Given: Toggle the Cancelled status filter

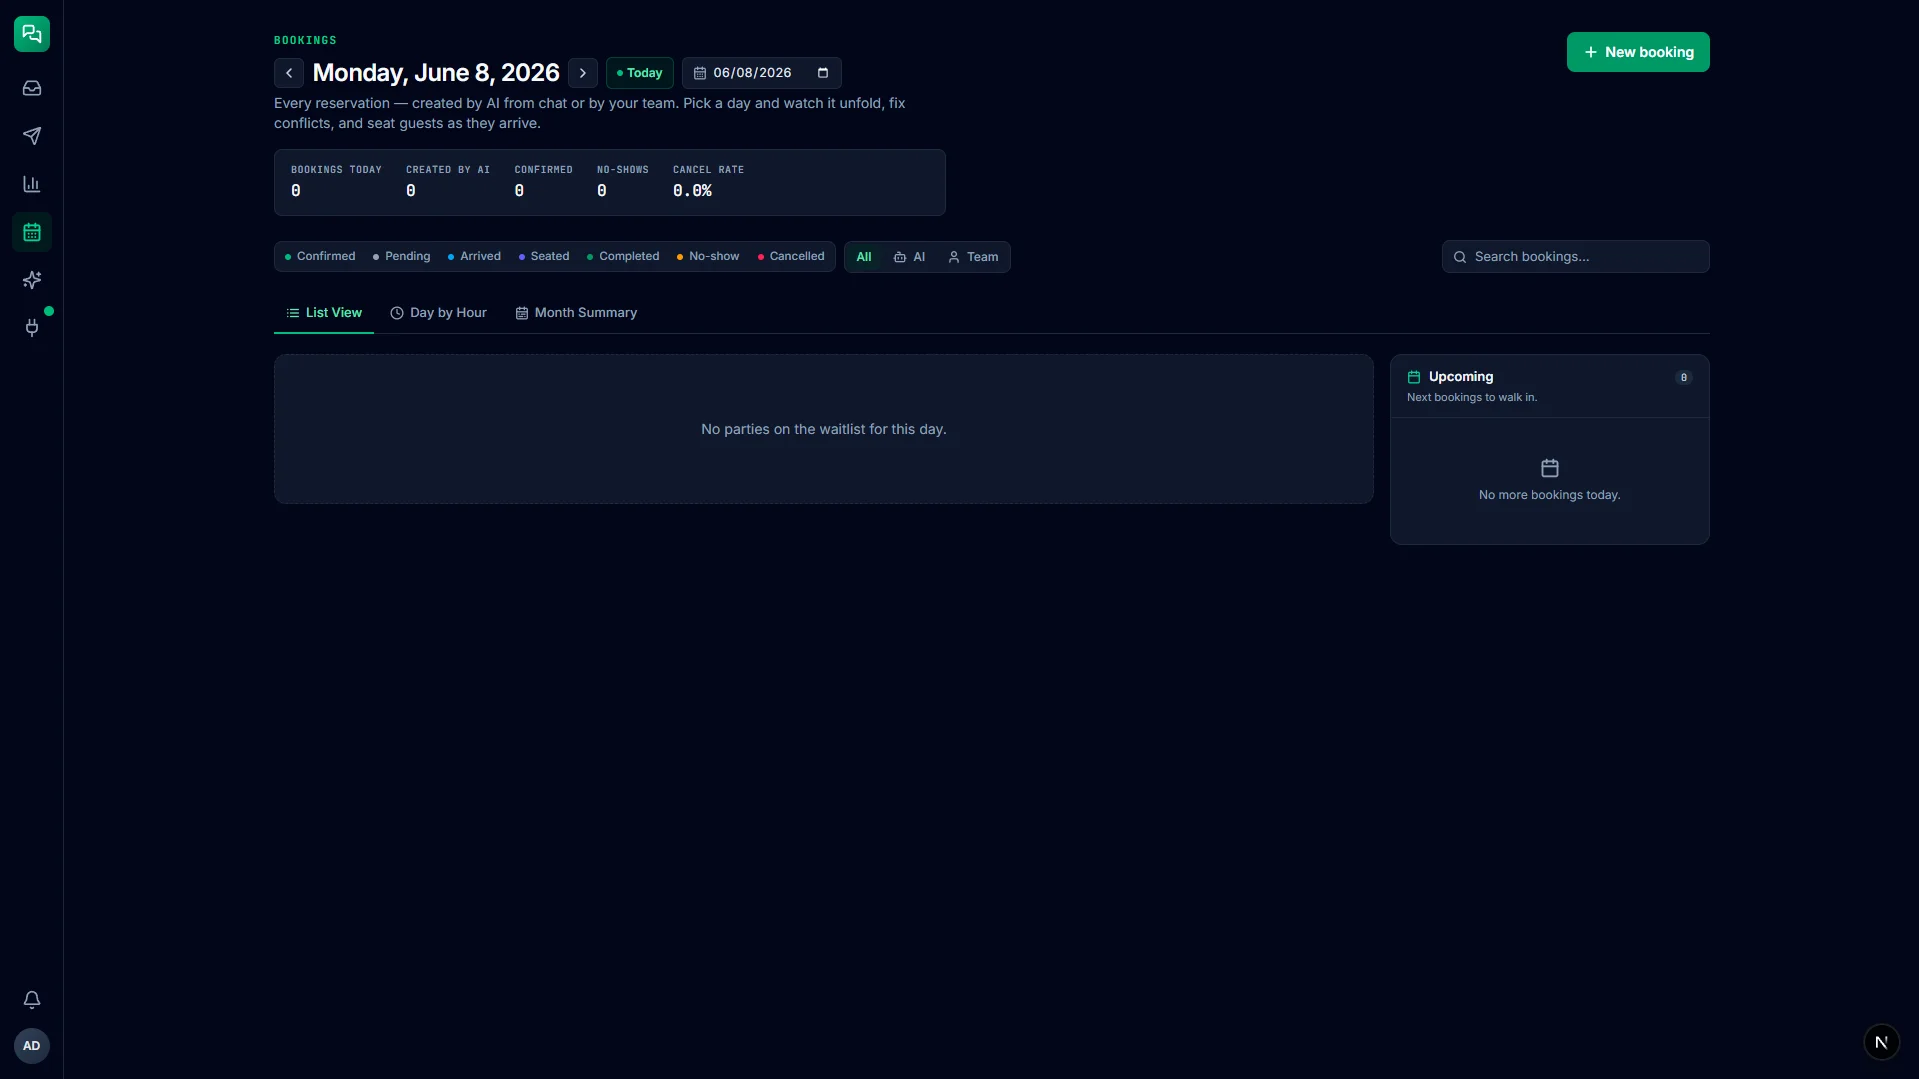Looking at the screenshot, I should pyautogui.click(x=791, y=257).
